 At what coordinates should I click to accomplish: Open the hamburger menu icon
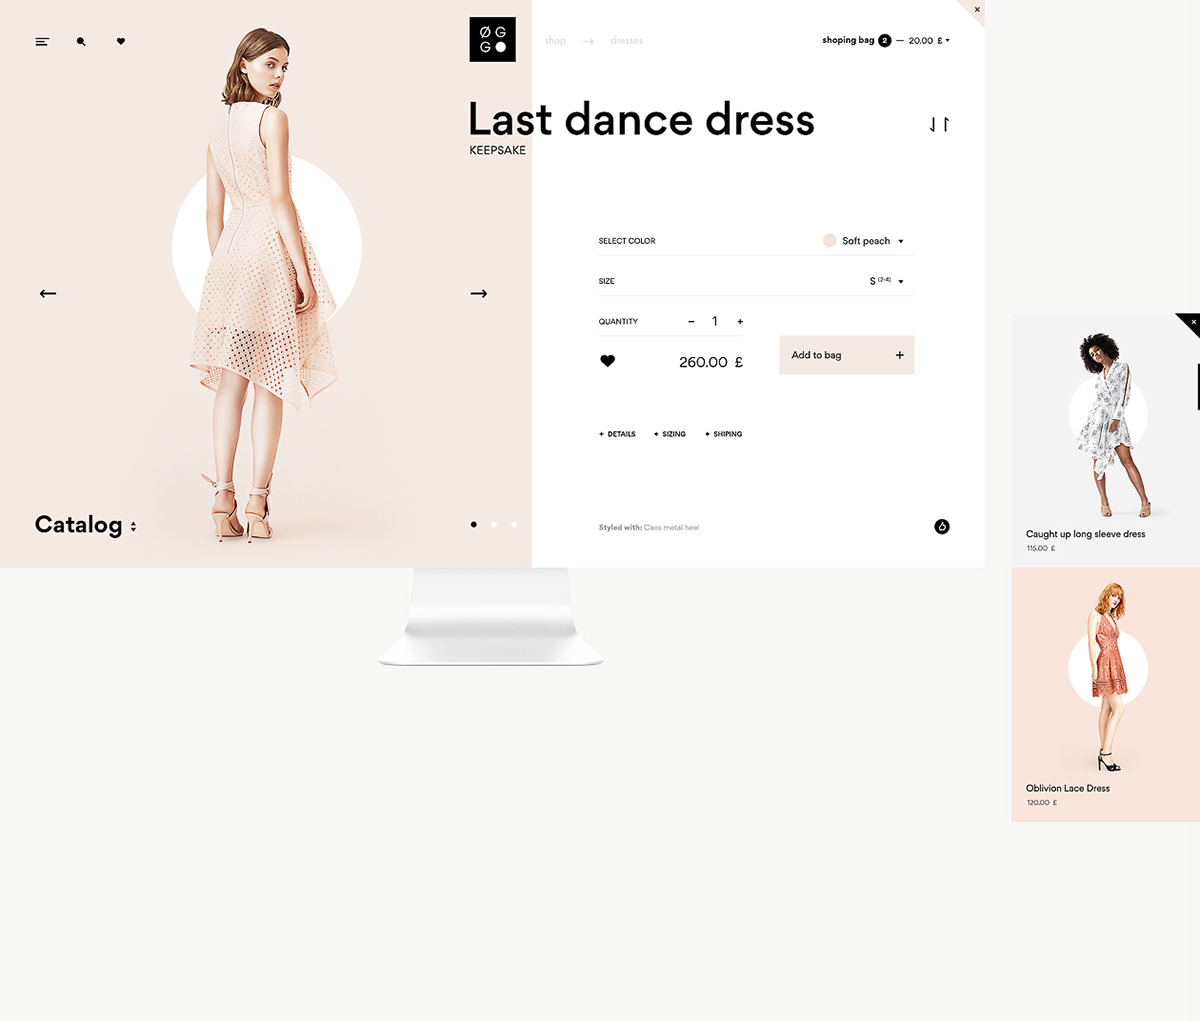pyautogui.click(x=42, y=42)
